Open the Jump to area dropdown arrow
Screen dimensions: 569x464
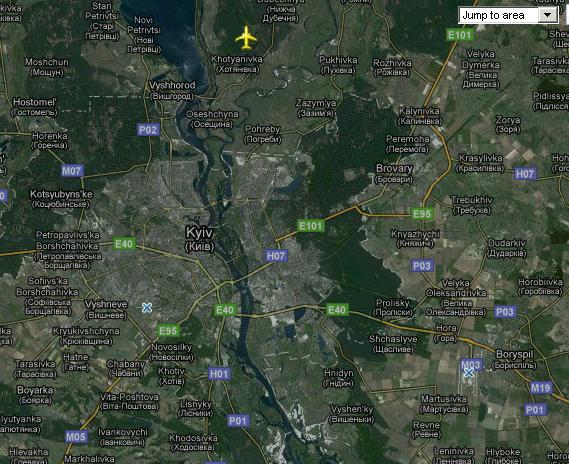548,15
